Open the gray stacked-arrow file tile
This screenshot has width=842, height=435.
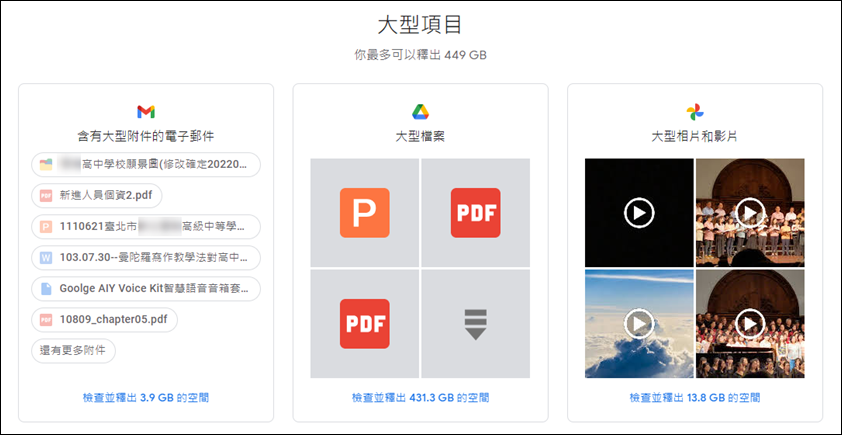click(x=475, y=324)
